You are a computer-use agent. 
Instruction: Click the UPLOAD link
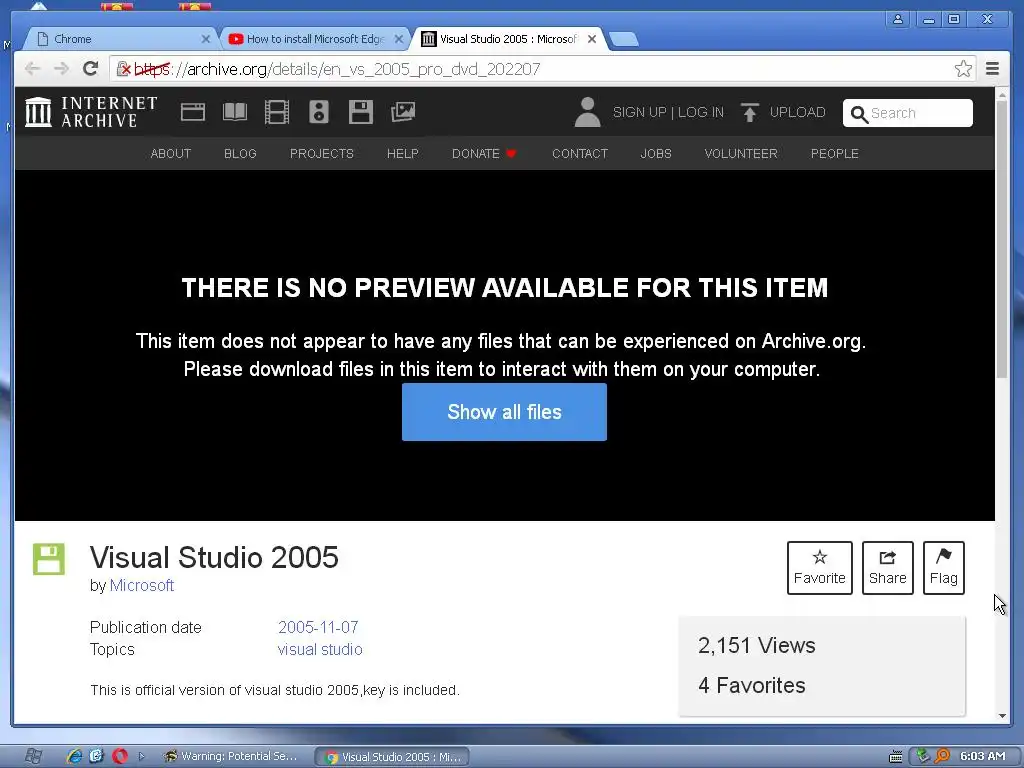coord(797,112)
